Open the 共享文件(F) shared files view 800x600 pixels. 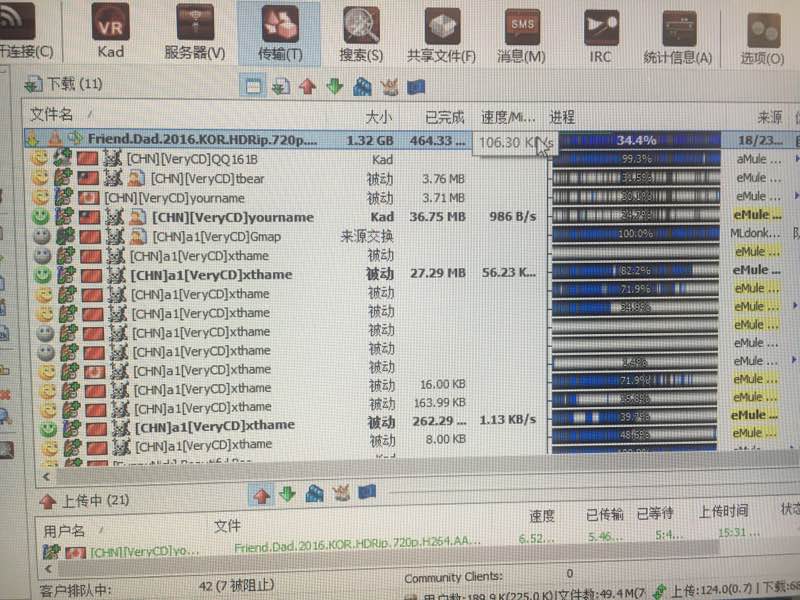(x=441, y=35)
